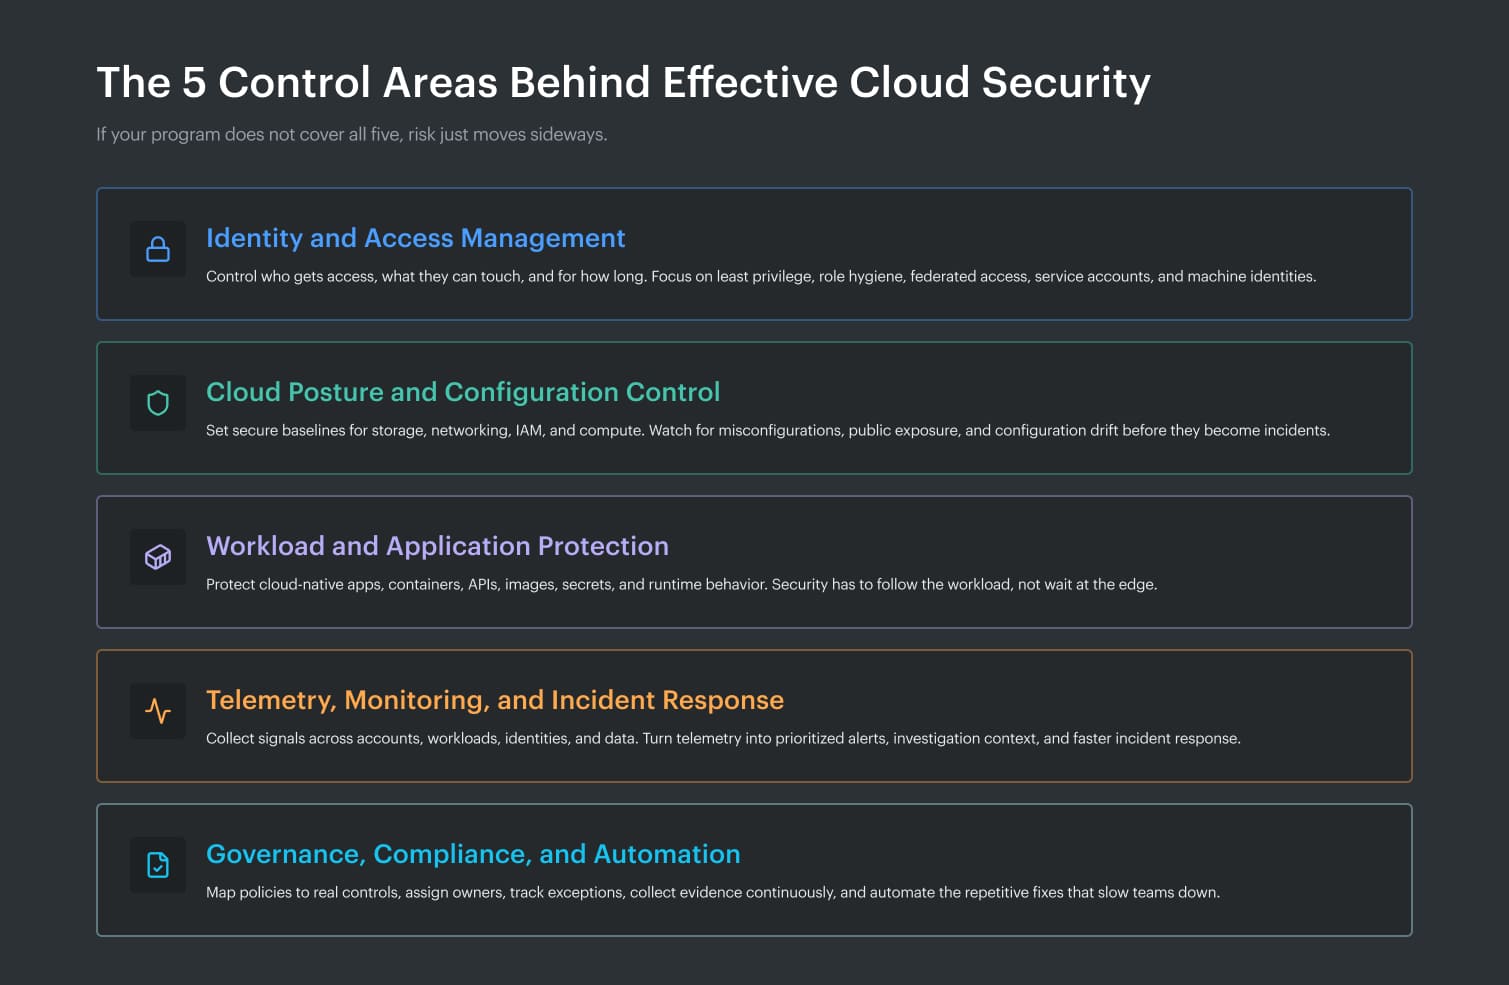Screen dimensions: 1509x985
Task: Click the Telemetry, Monitoring, and Incident Response heading
Action: click(x=495, y=700)
